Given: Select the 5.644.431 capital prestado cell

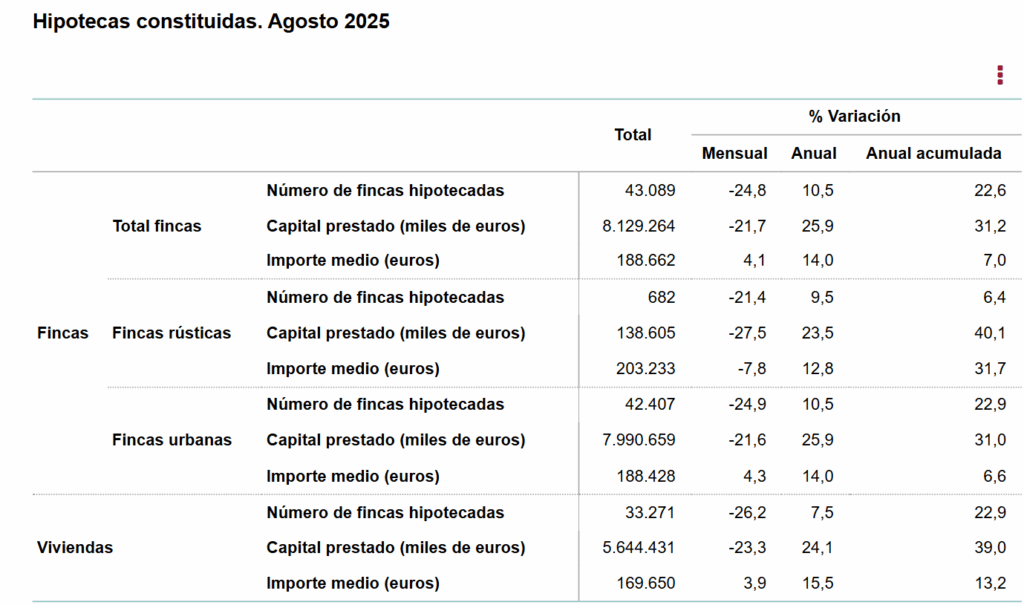Looking at the screenshot, I should [x=638, y=548].
